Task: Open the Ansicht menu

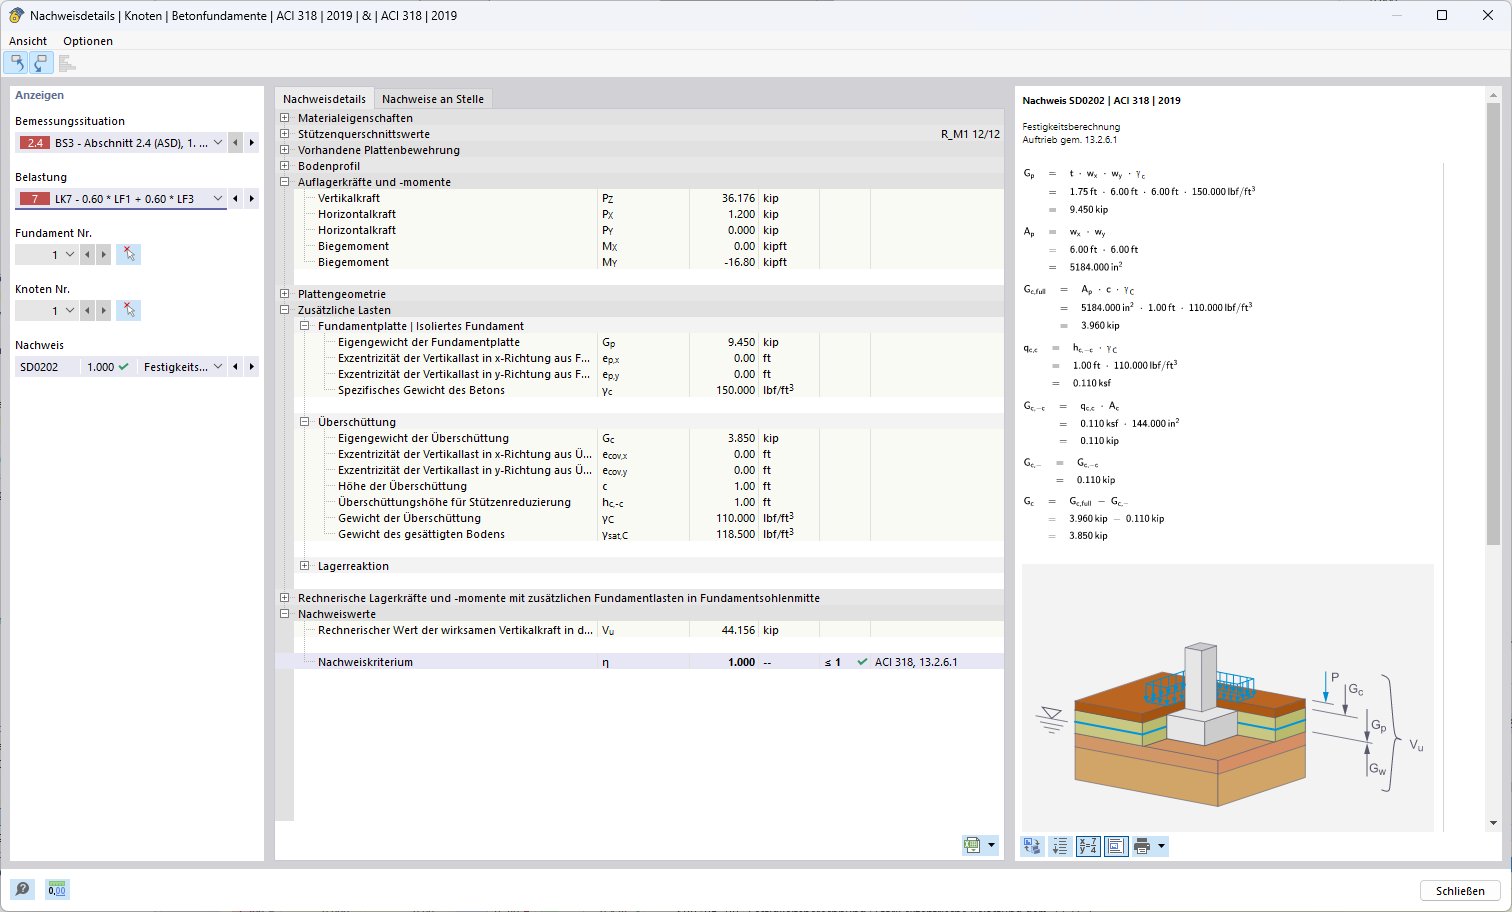Action: pyautogui.click(x=28, y=41)
